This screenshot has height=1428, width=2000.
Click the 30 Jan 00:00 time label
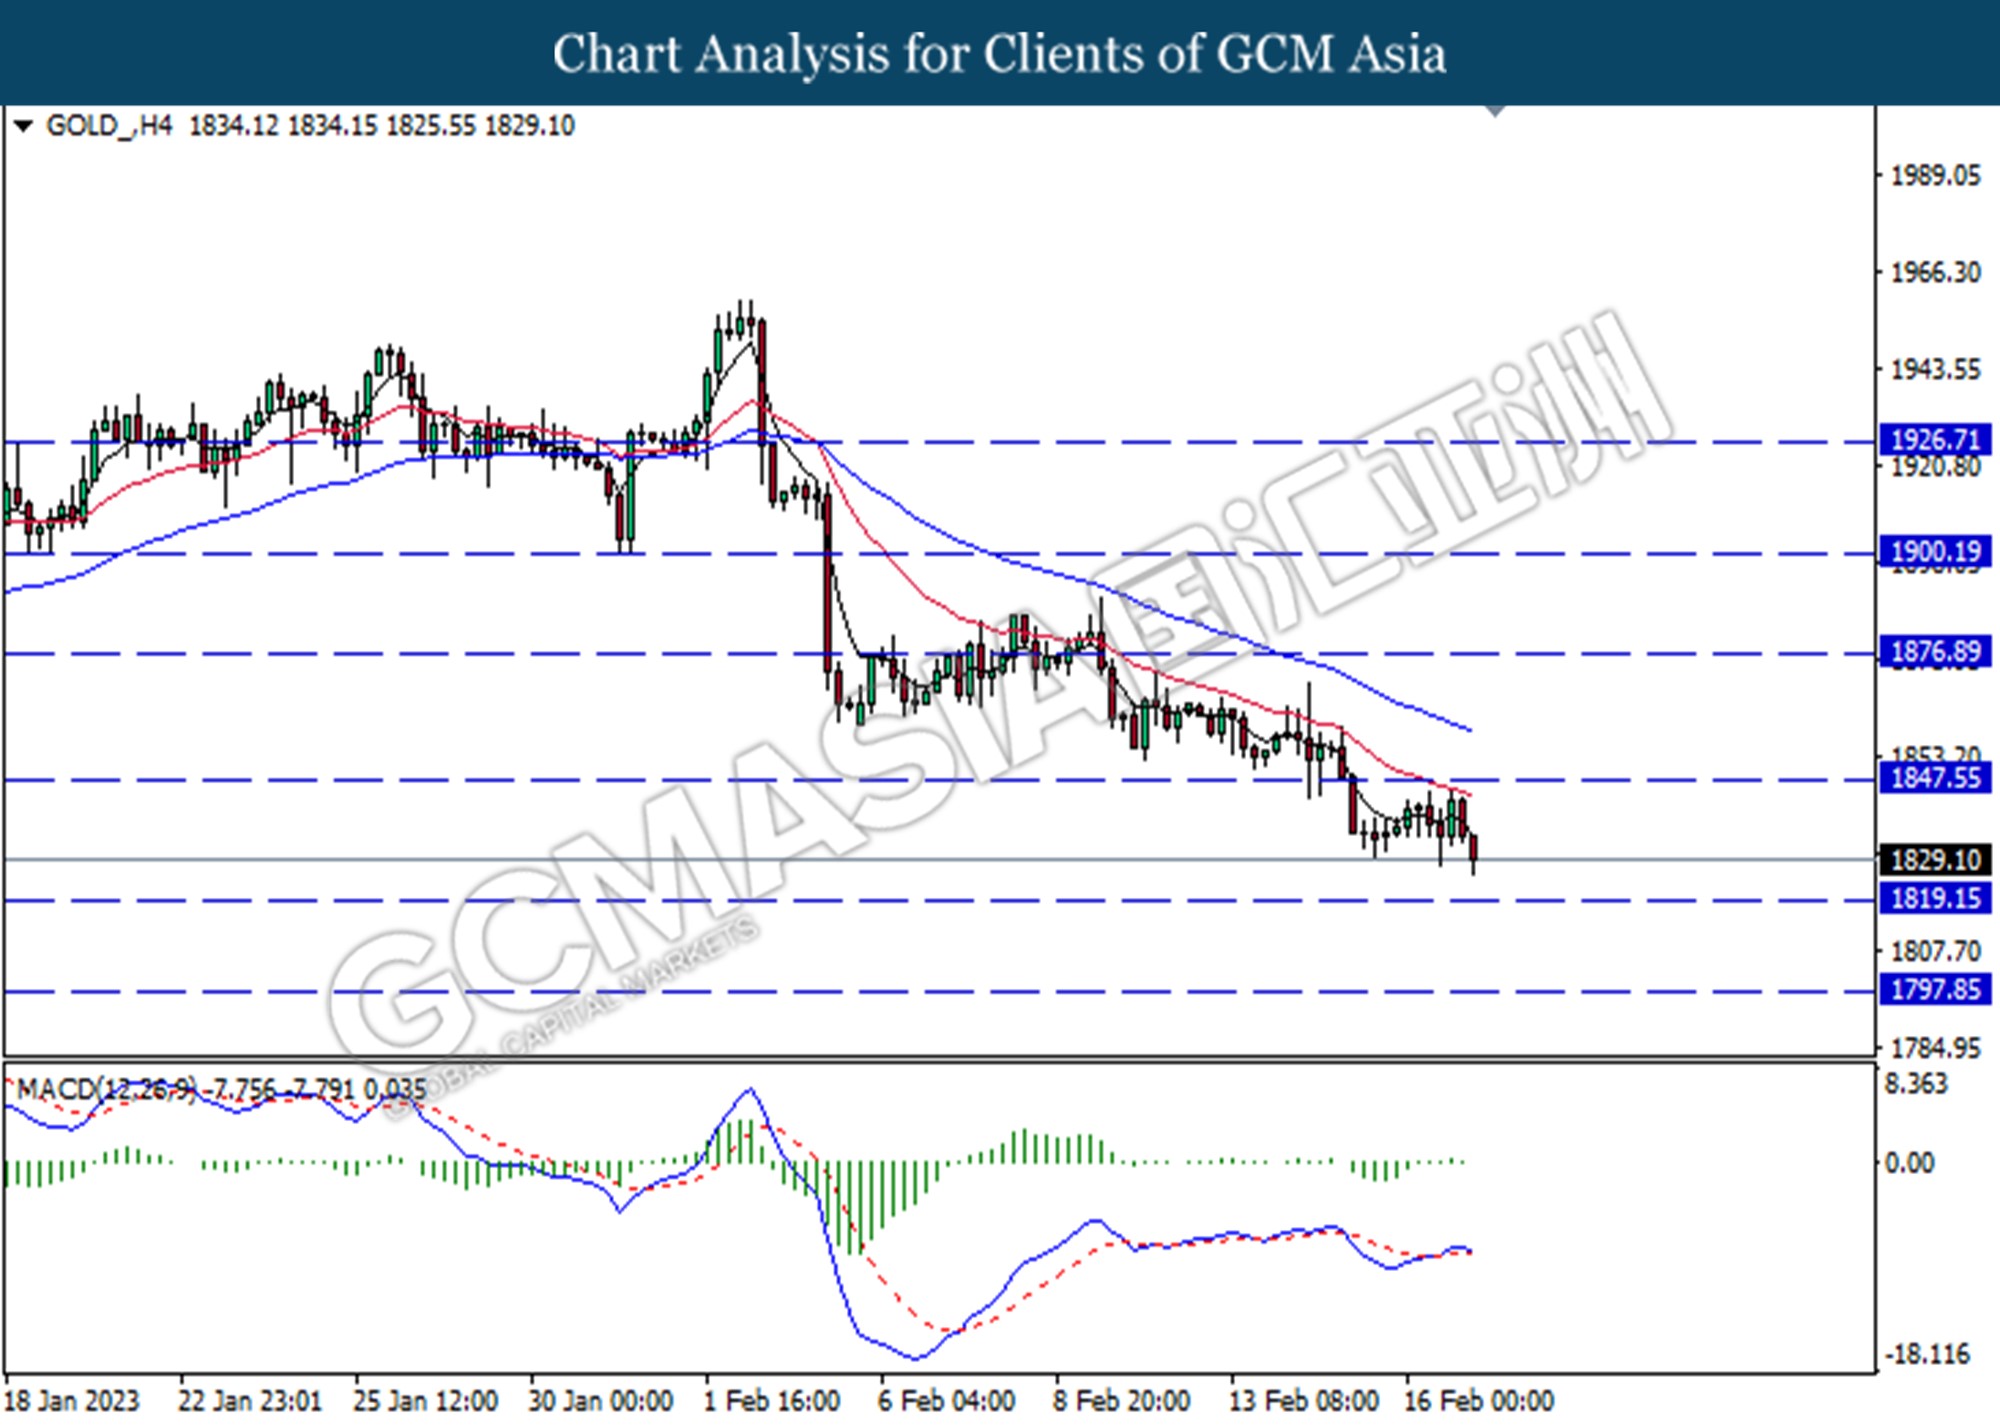600,1401
